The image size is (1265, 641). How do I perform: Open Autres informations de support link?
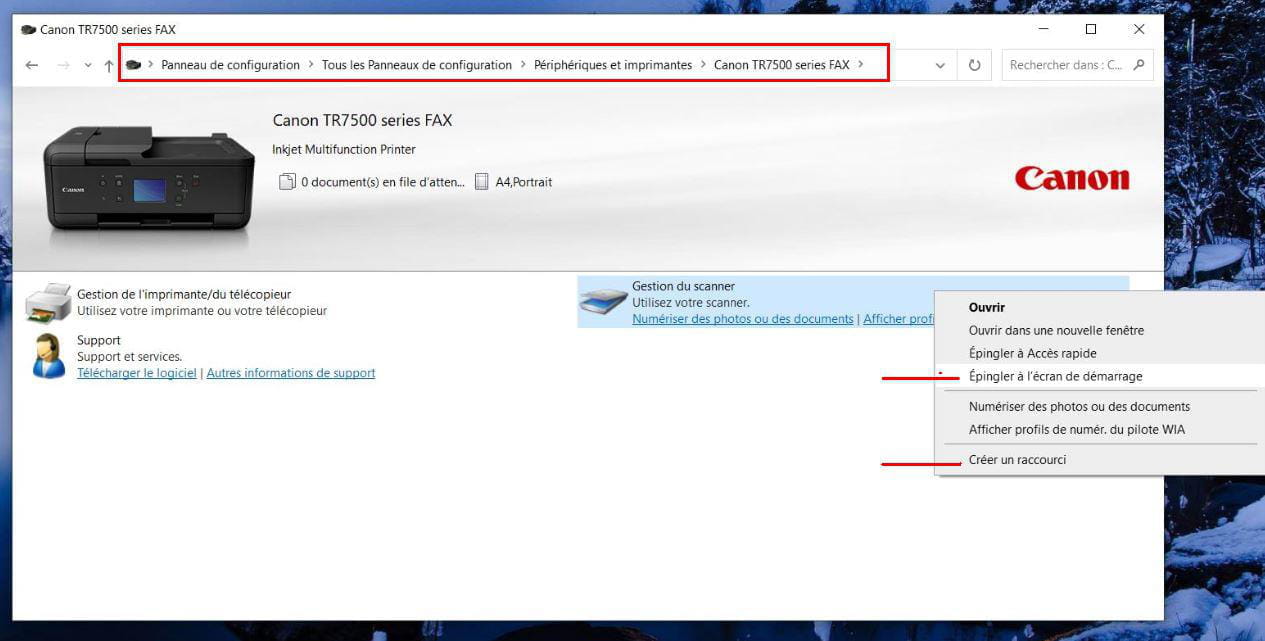pyautogui.click(x=291, y=373)
